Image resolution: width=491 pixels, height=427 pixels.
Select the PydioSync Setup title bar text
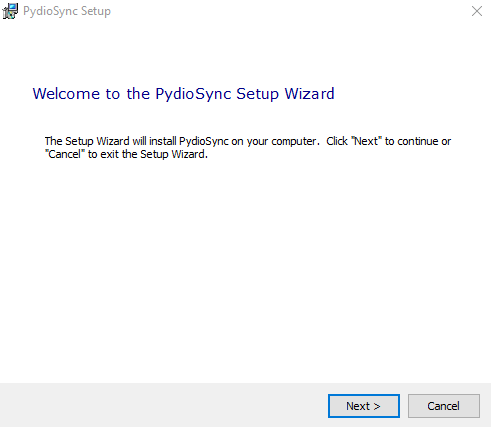tap(67, 11)
